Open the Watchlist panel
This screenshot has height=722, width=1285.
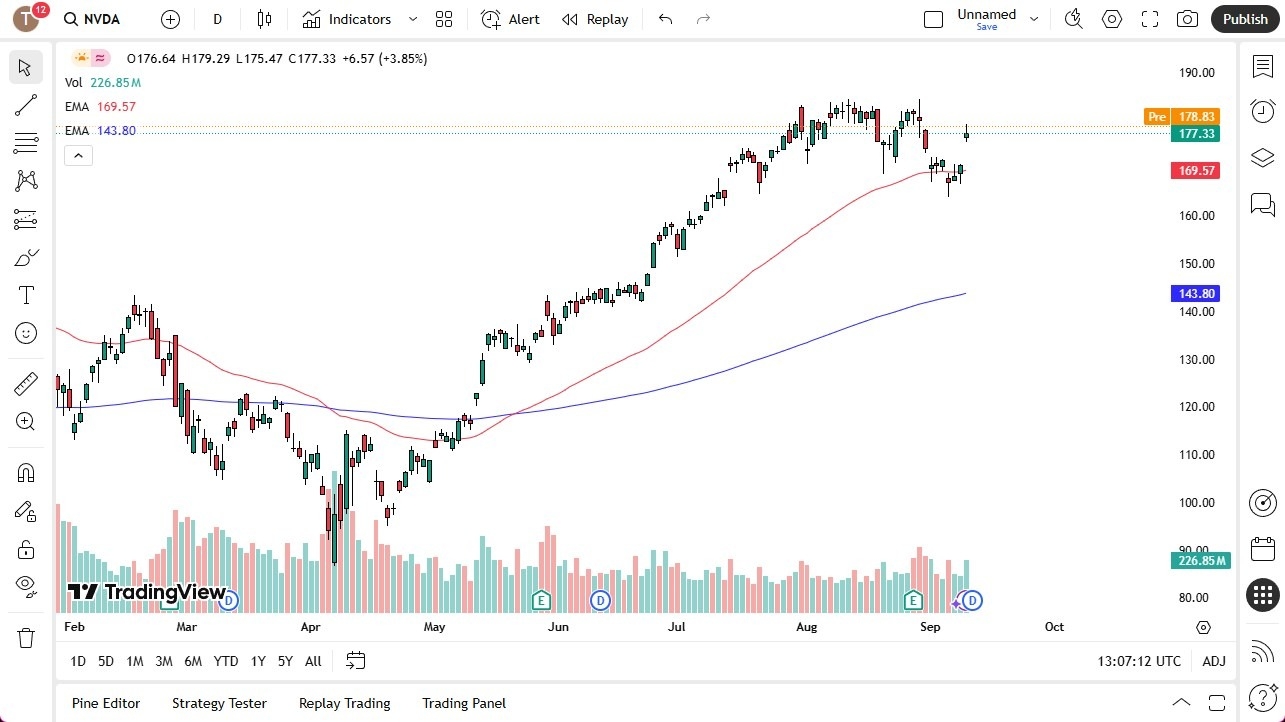point(1262,66)
